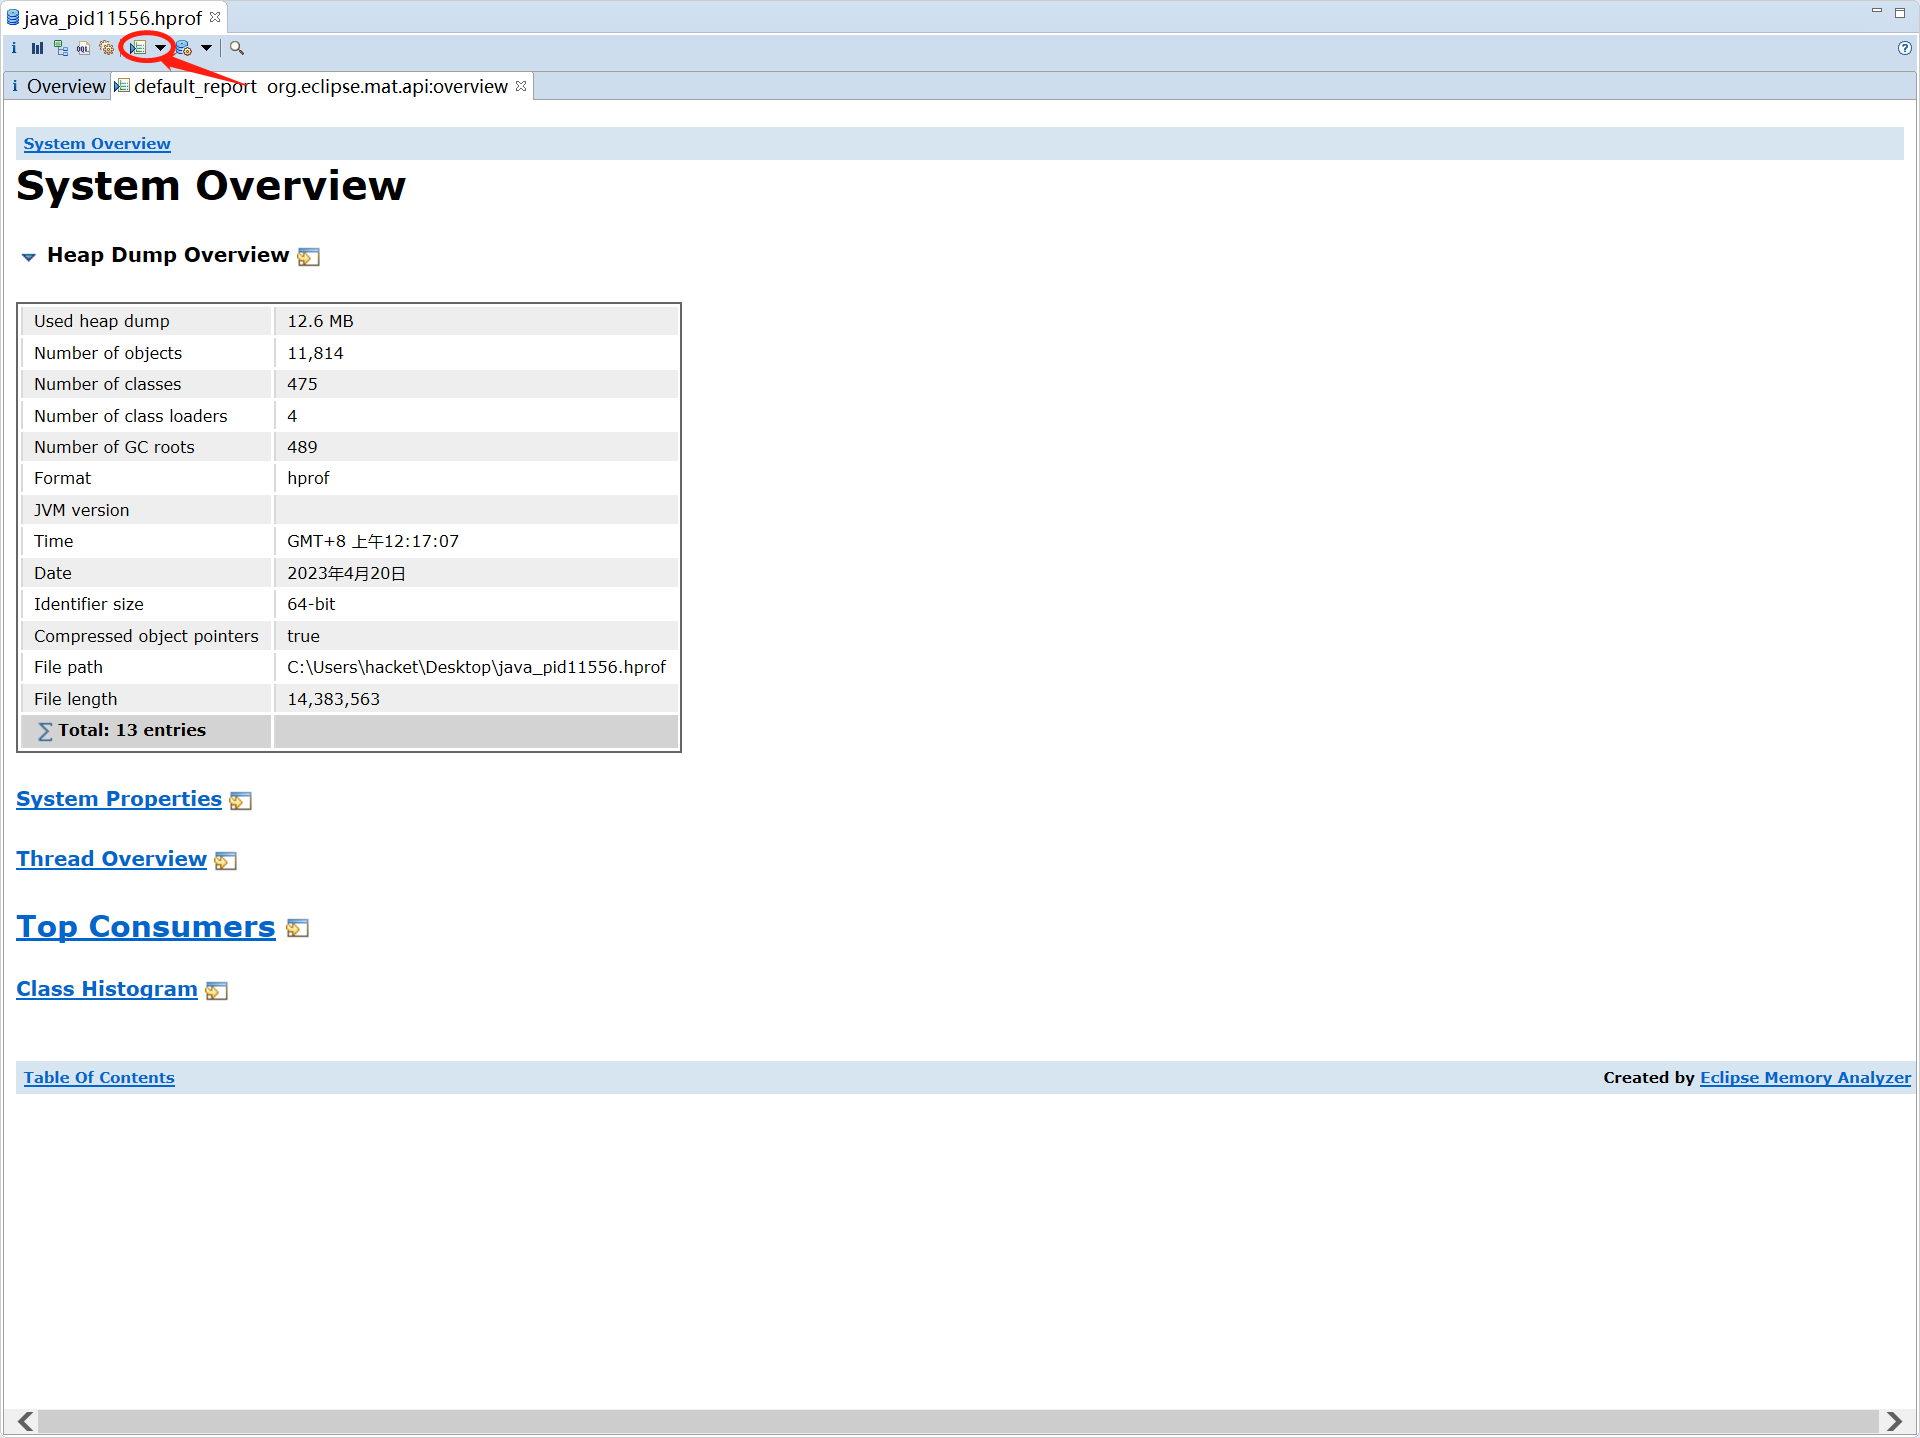1920x1438 pixels.
Task: Click the horizontal scrollbar right arrow
Action: pyautogui.click(x=1894, y=1421)
